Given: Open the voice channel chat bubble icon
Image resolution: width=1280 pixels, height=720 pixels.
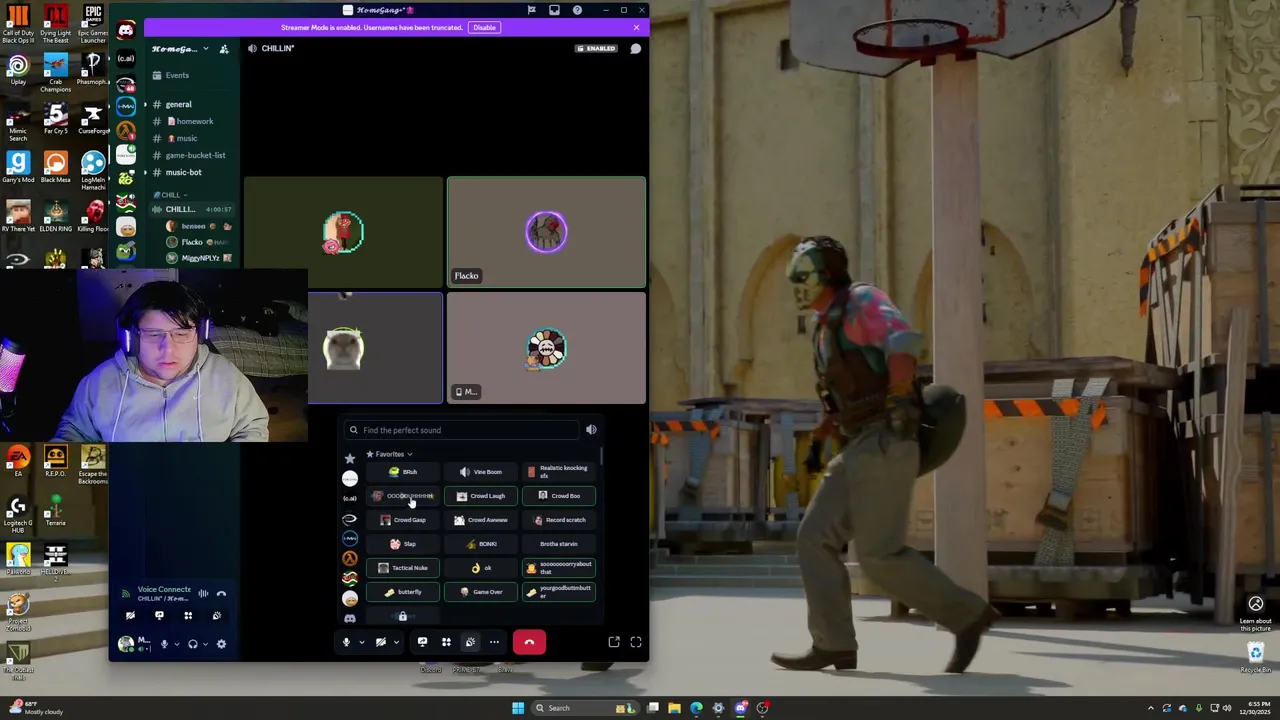Looking at the screenshot, I should [635, 48].
